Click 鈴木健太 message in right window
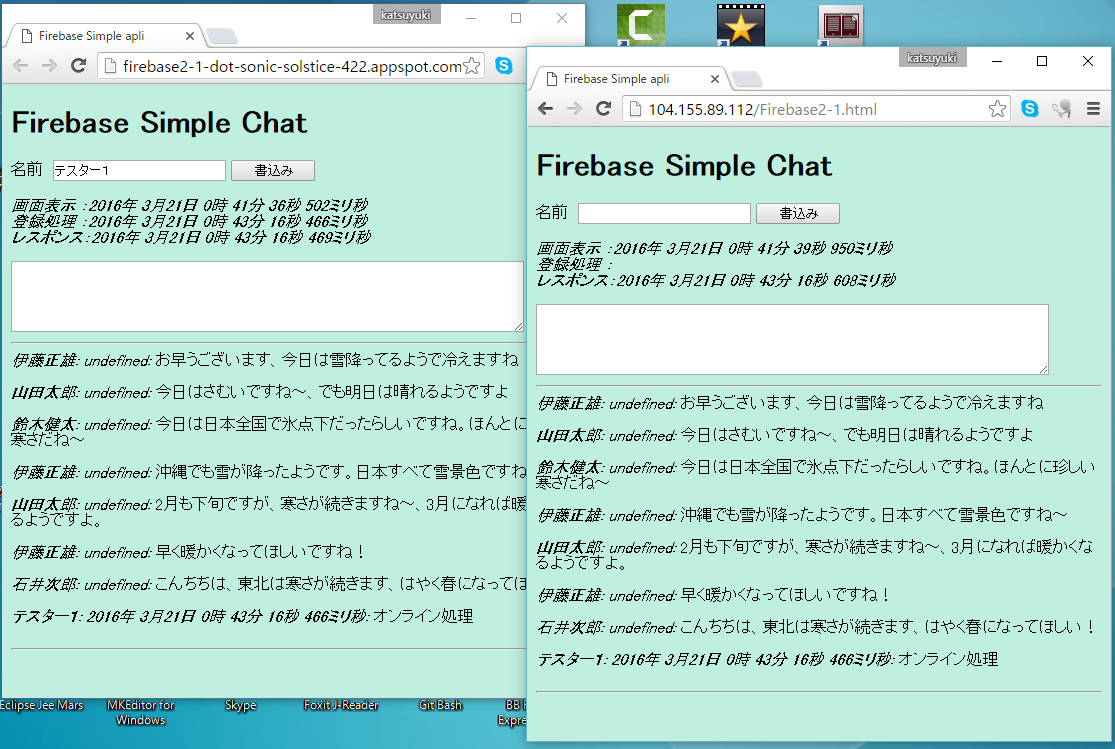 [x=816, y=474]
